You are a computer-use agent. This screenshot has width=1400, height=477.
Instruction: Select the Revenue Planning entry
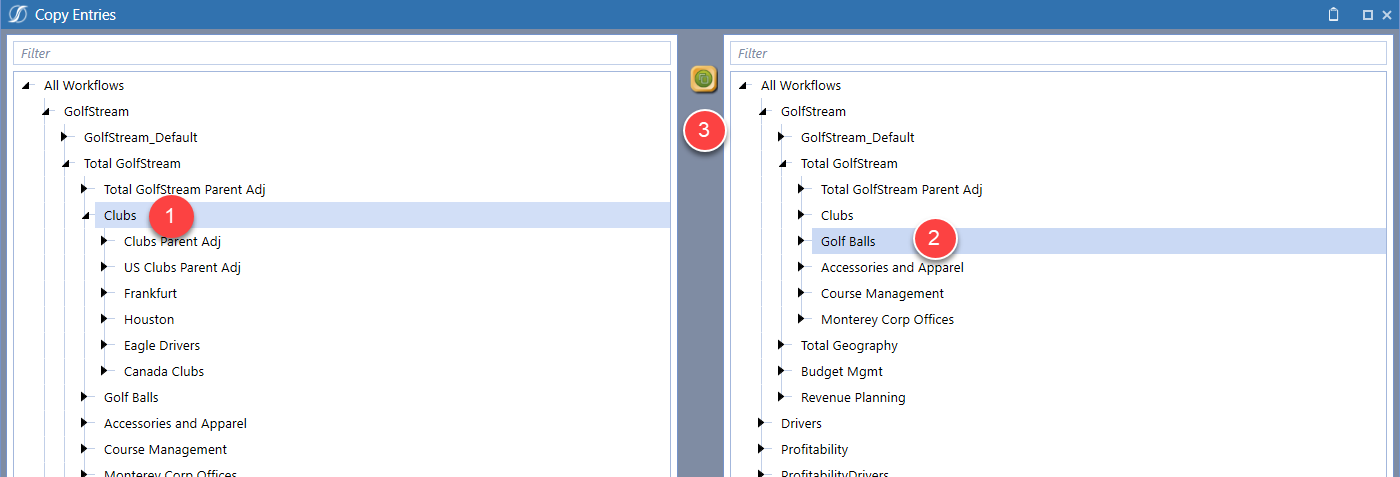pyautogui.click(x=853, y=397)
